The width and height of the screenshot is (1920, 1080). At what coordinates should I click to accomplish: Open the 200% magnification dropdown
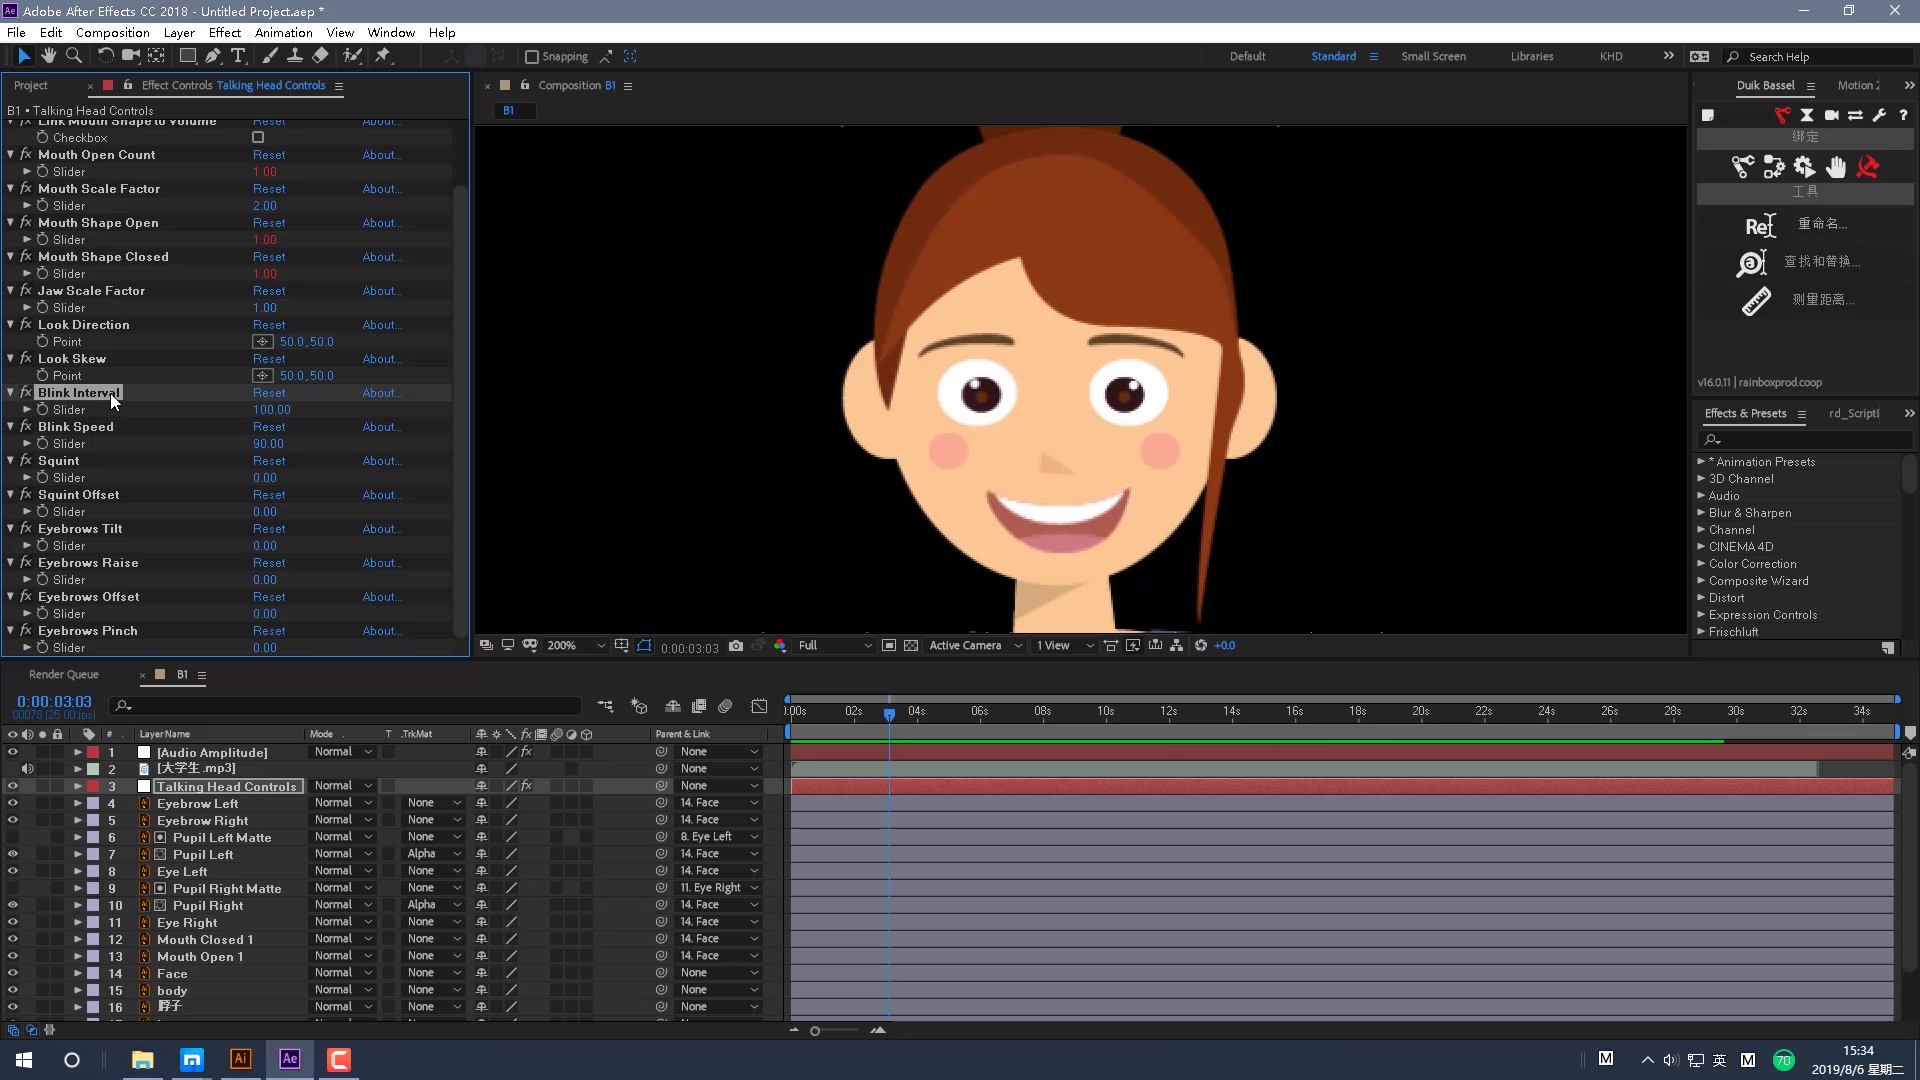(x=576, y=646)
